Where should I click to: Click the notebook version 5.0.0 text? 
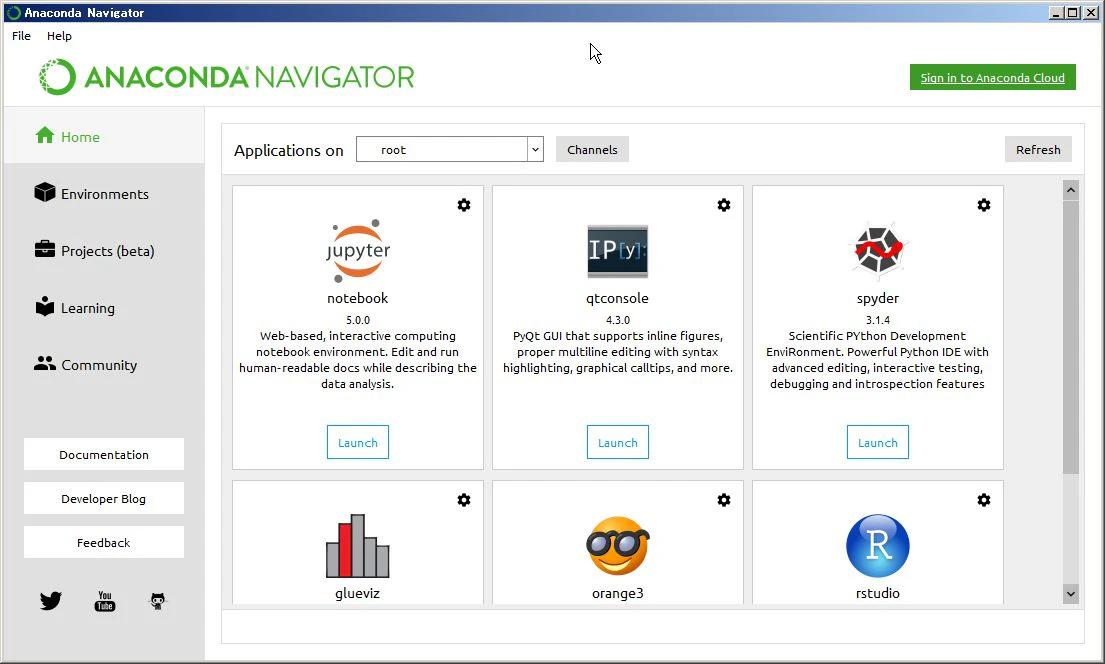pyautogui.click(x=358, y=320)
